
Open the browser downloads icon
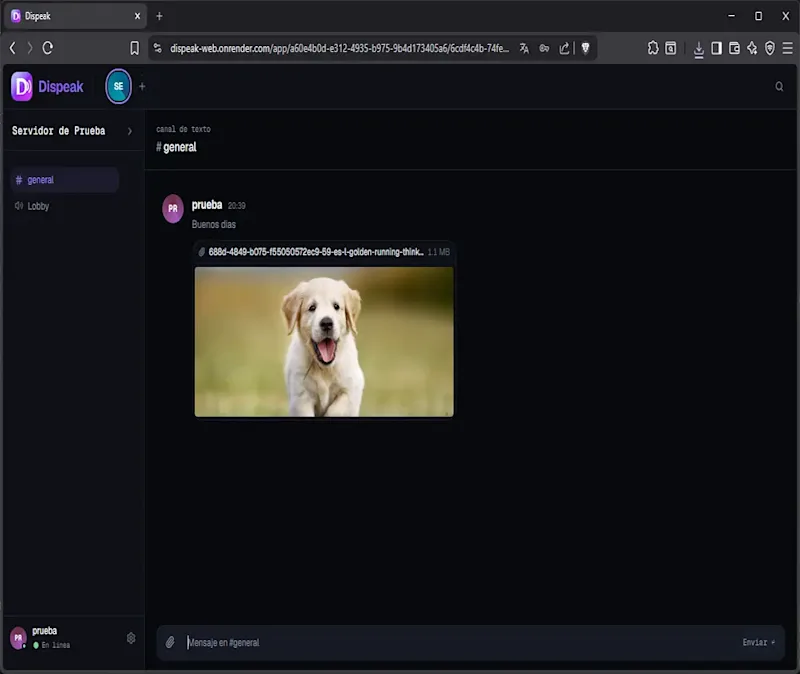coord(698,49)
